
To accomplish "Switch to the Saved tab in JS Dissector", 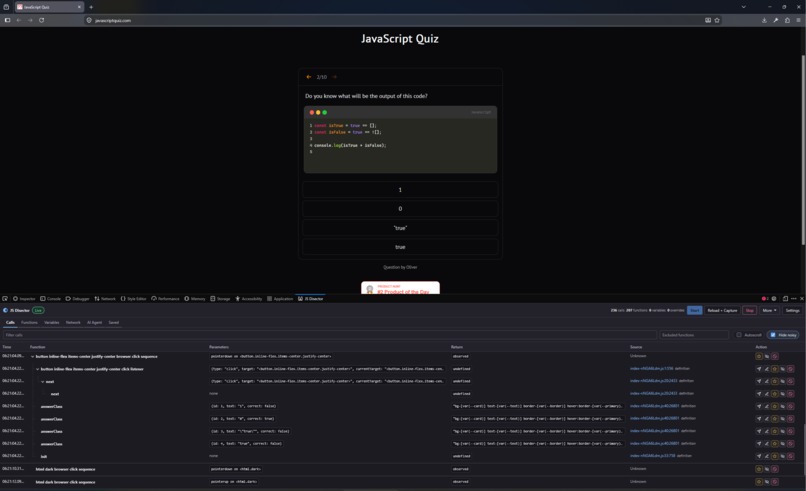I will (114, 322).
